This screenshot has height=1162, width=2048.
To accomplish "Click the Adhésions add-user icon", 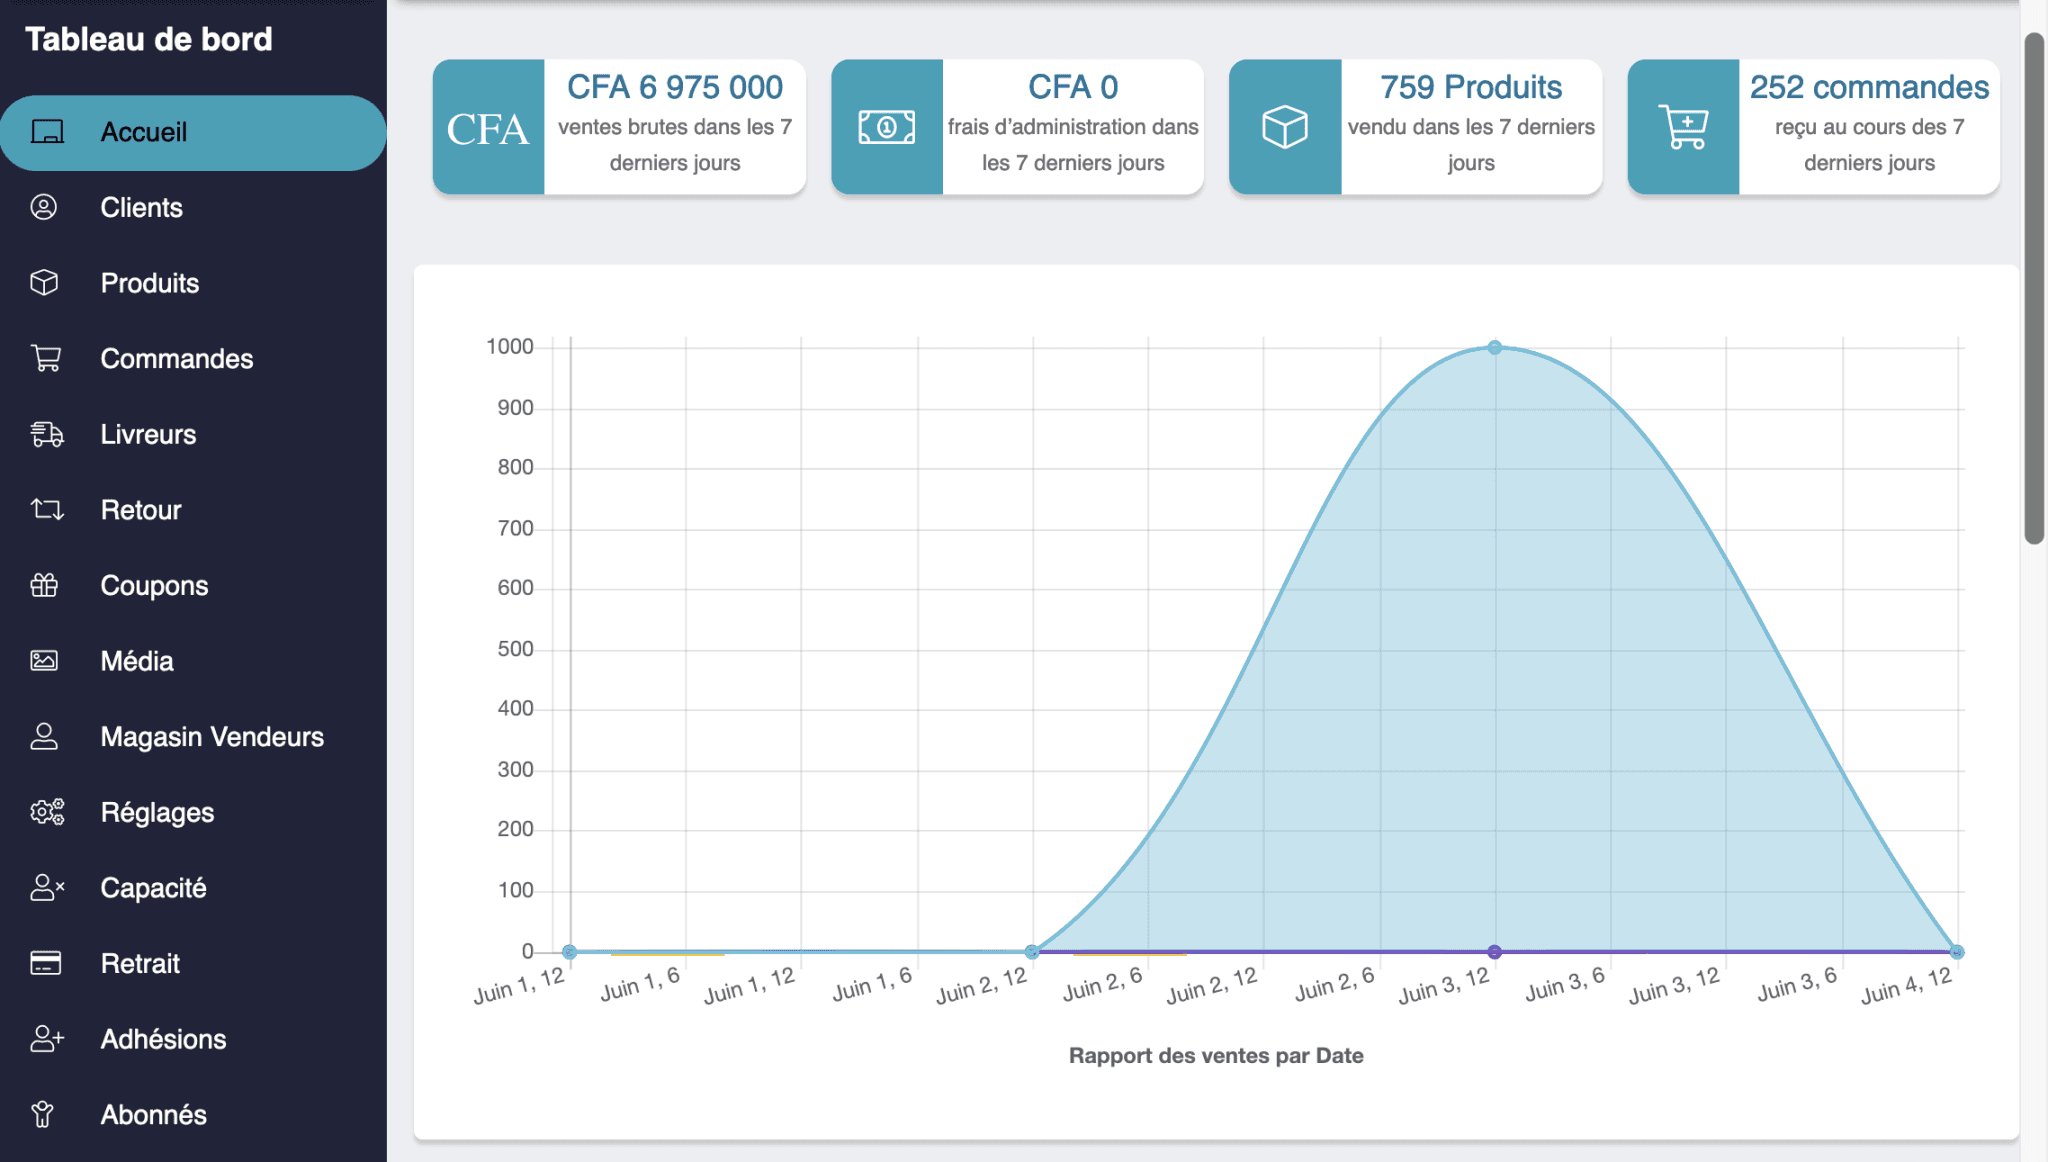I will coord(44,1039).
